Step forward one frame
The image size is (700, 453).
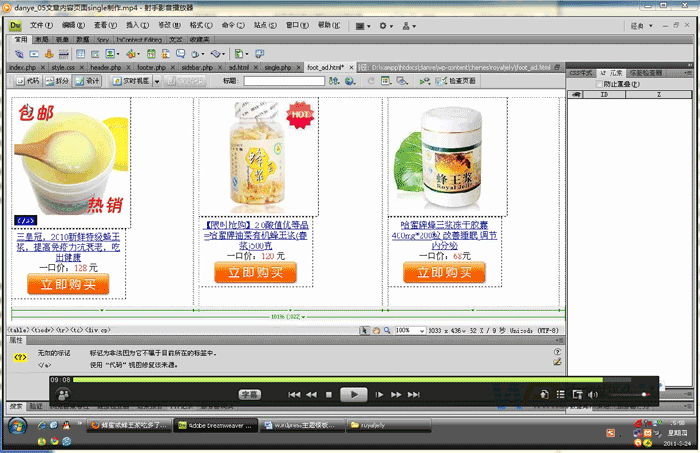tap(379, 395)
